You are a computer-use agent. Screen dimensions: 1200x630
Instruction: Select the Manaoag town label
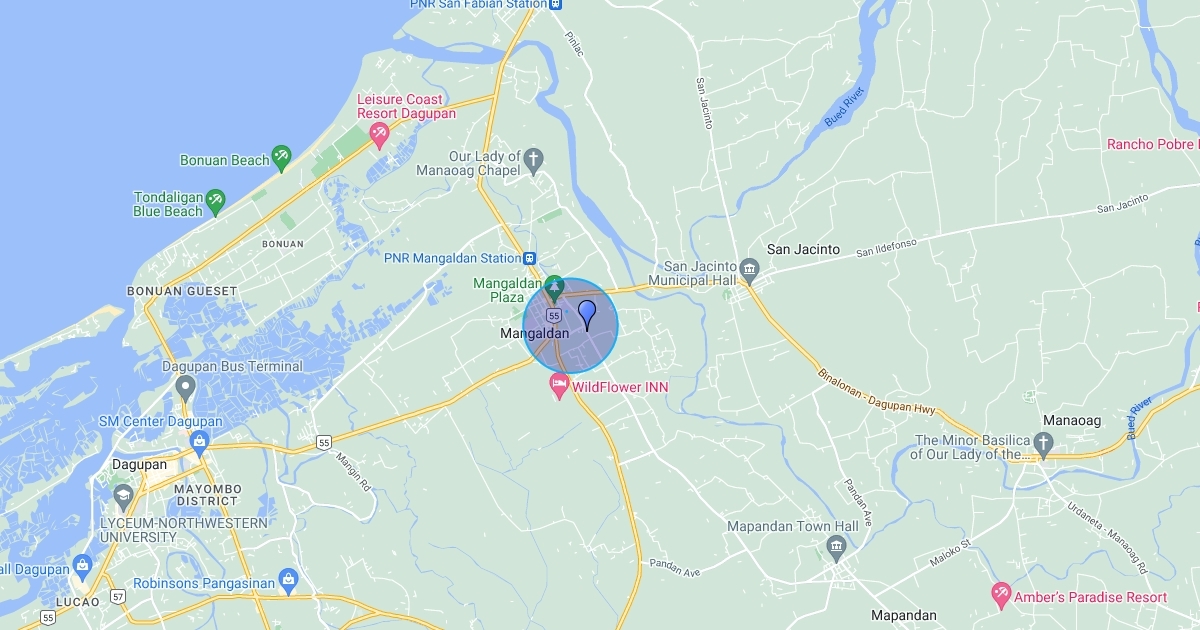click(1072, 421)
